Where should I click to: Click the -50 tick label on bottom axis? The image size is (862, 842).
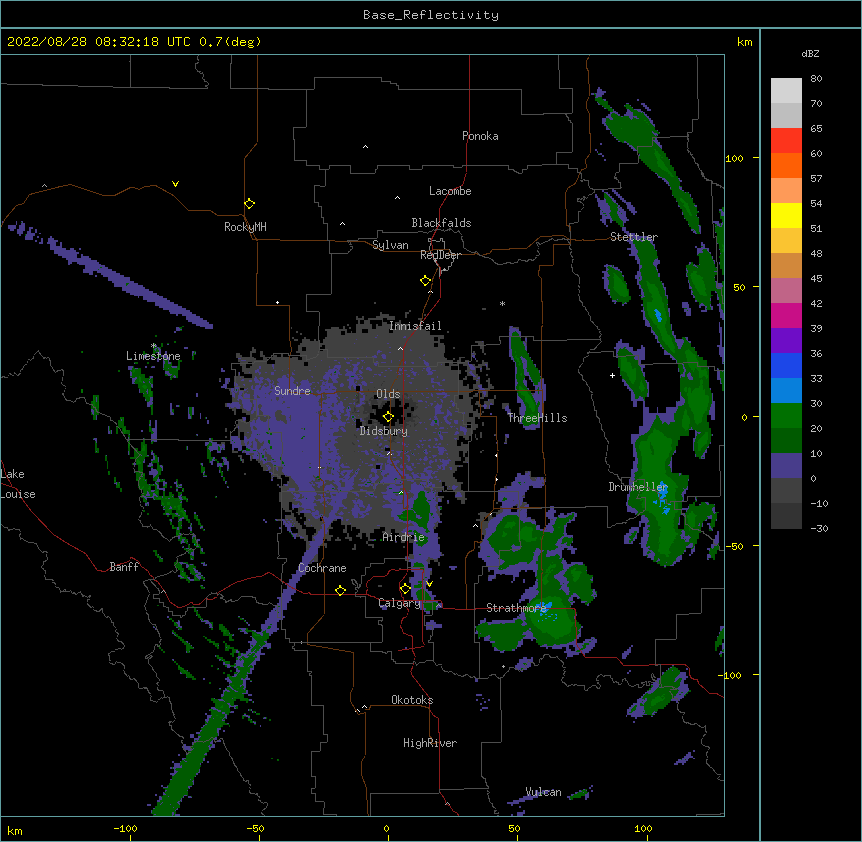tap(255, 829)
